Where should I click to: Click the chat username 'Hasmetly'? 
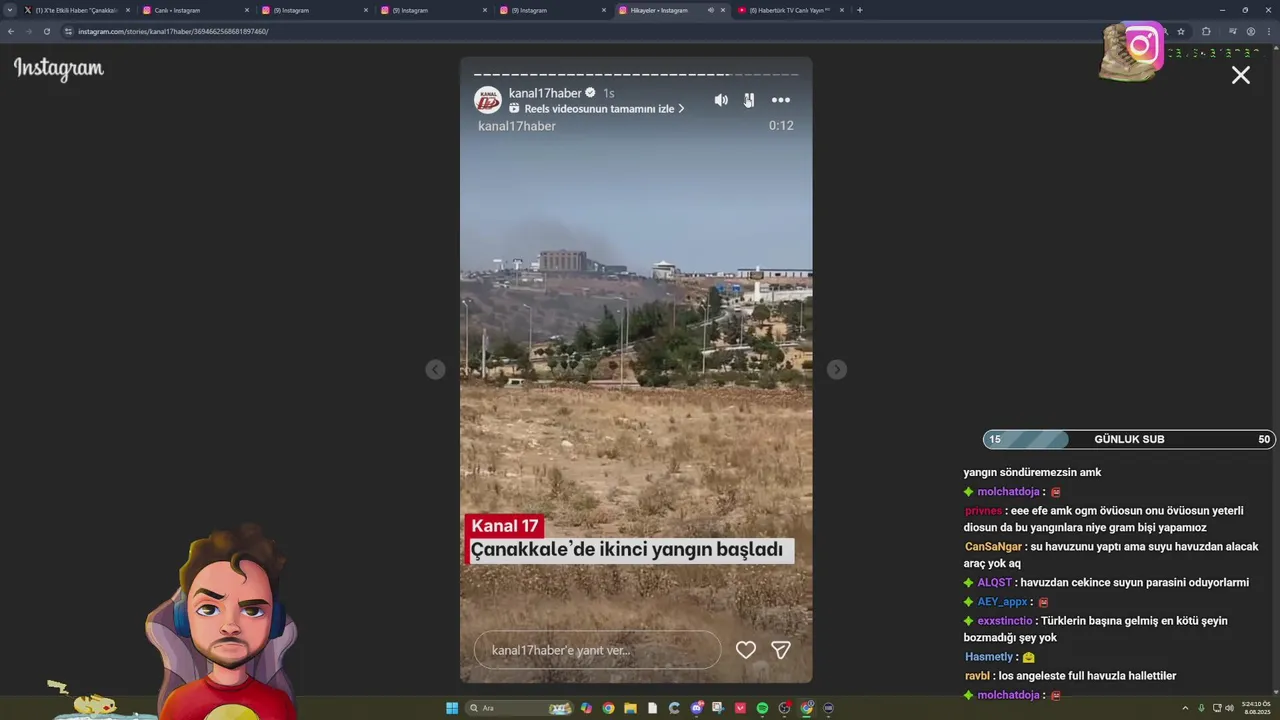[x=989, y=657]
